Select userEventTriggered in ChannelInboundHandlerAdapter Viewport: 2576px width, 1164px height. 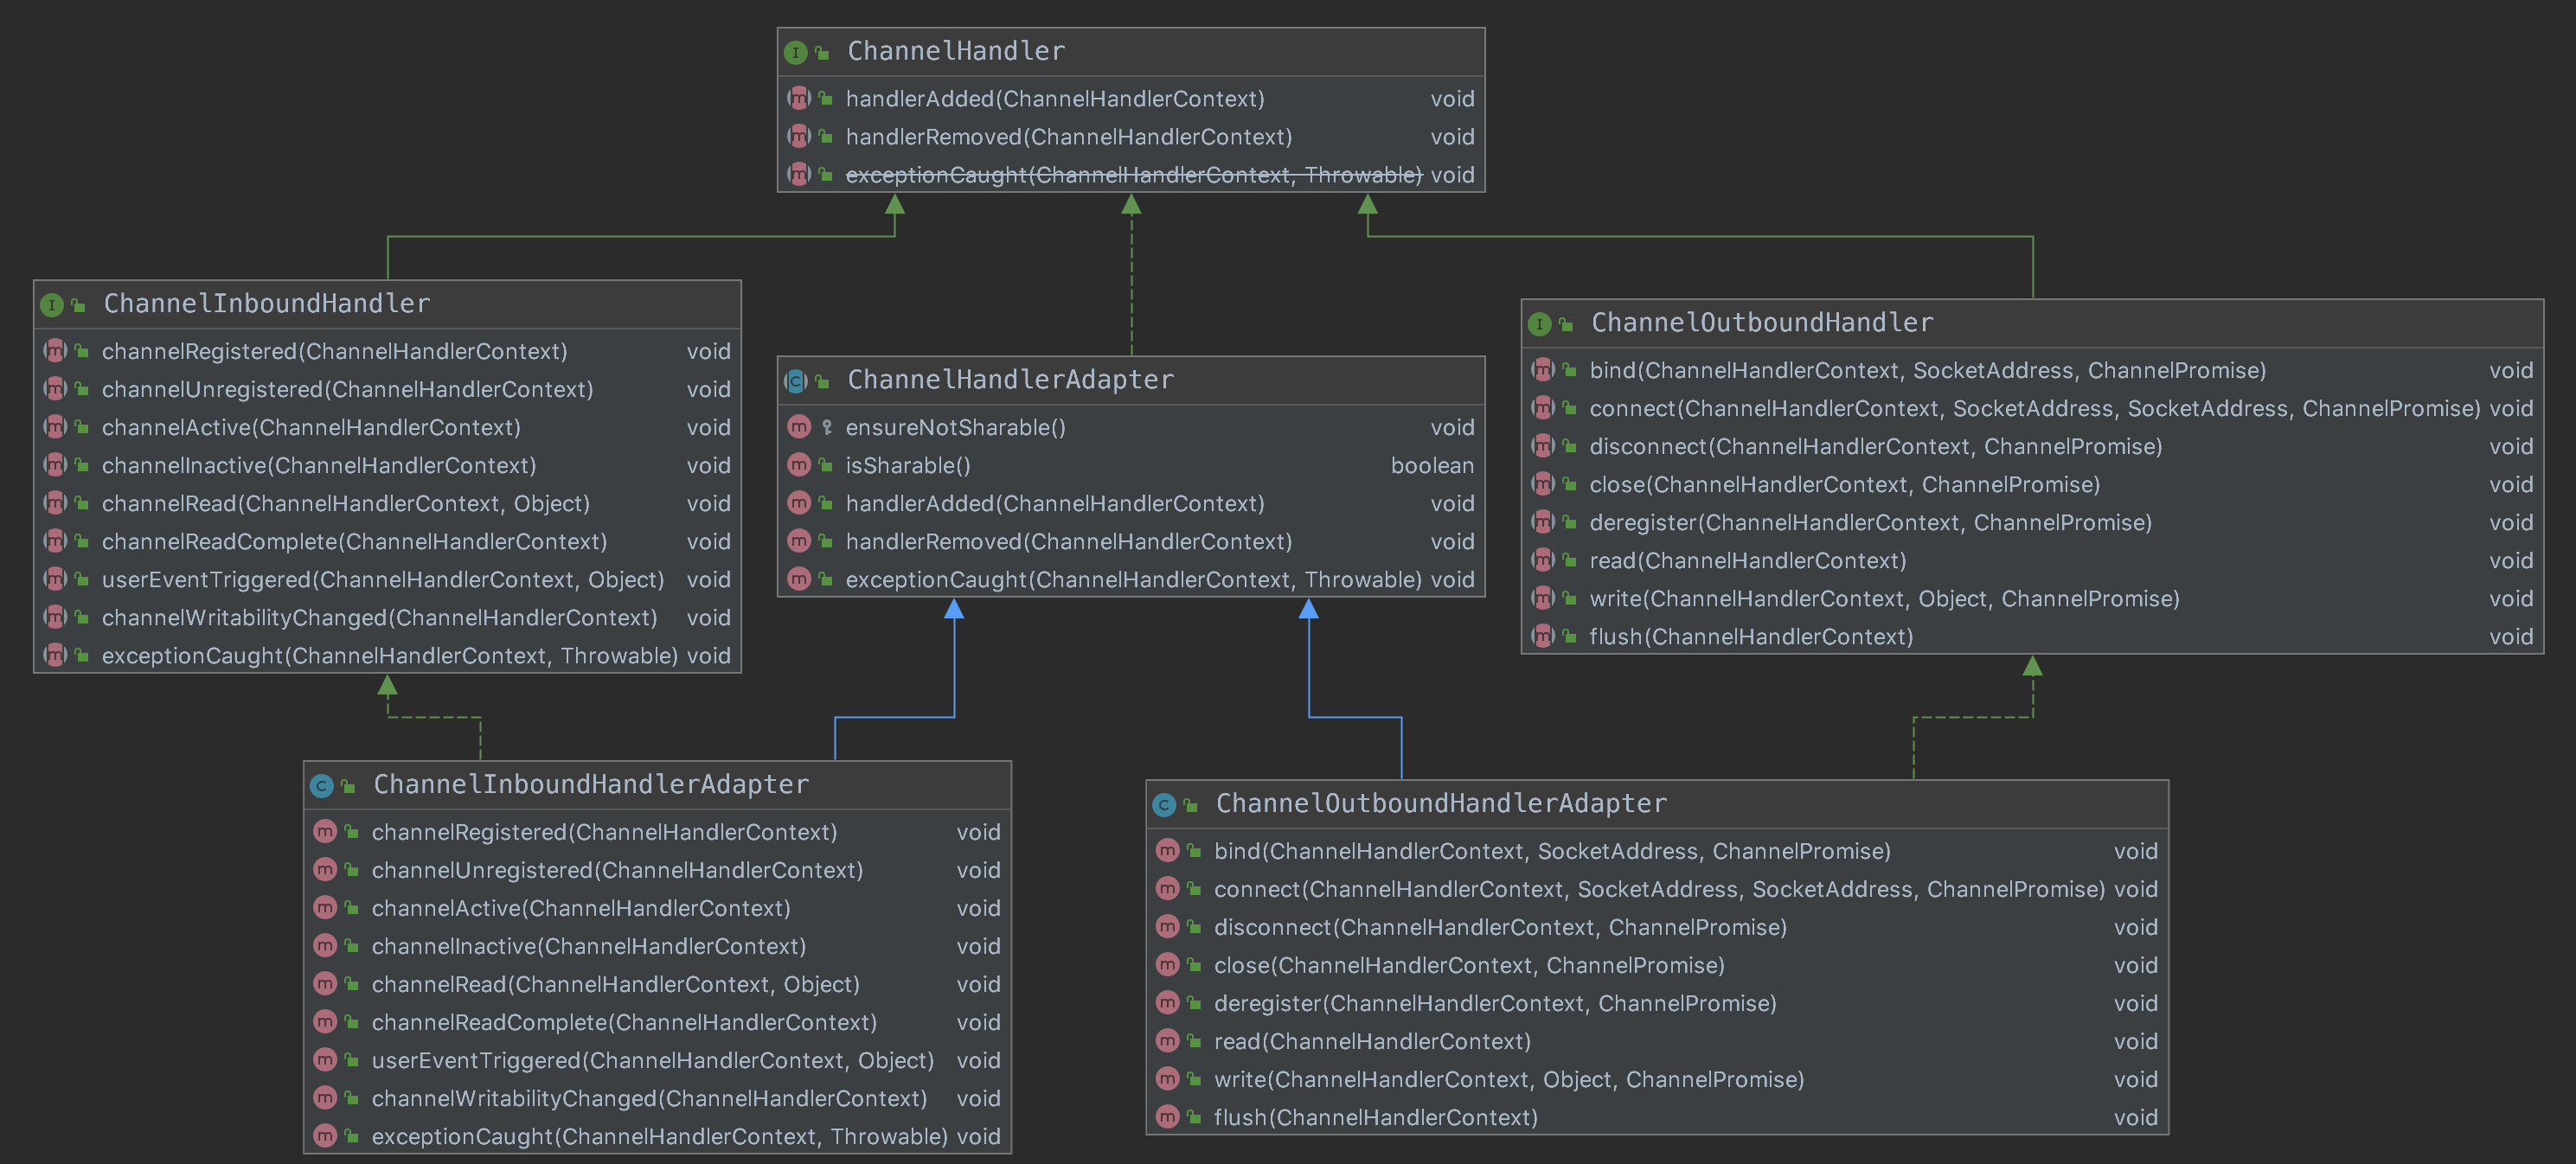coord(652,1061)
